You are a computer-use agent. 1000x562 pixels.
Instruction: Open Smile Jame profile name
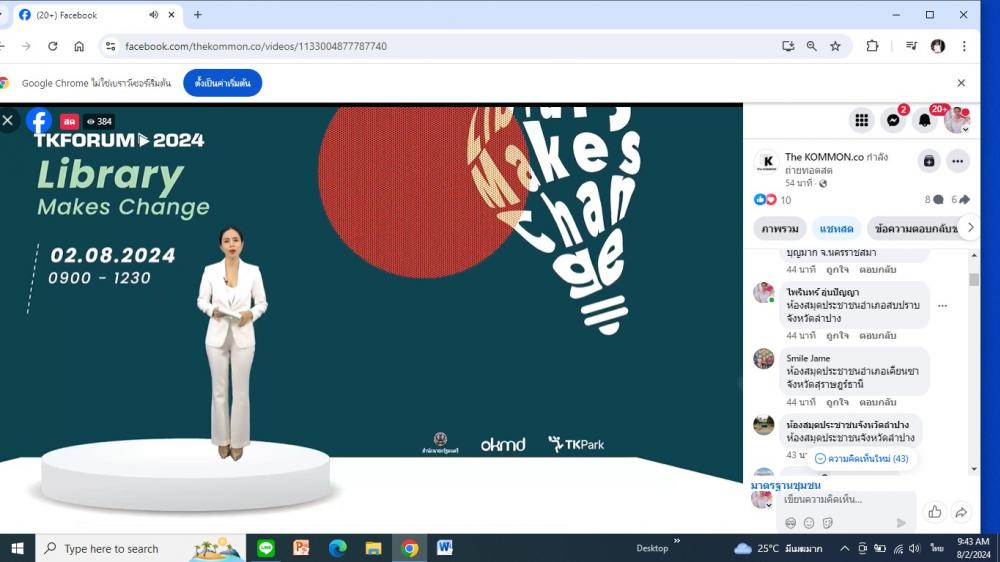point(808,359)
